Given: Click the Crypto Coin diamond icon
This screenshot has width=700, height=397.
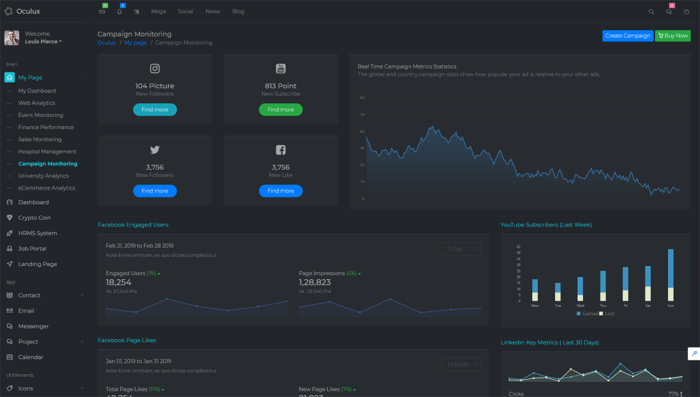Looking at the screenshot, I should [9, 217].
